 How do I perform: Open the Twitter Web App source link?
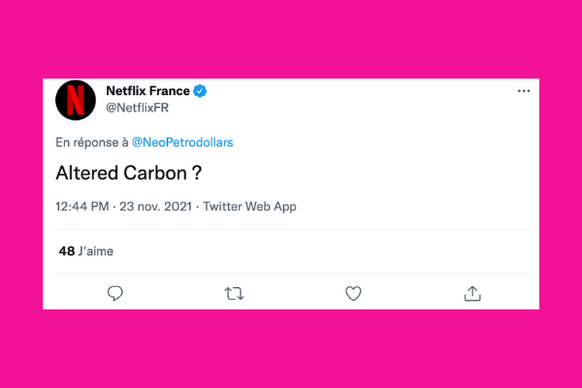point(249,206)
